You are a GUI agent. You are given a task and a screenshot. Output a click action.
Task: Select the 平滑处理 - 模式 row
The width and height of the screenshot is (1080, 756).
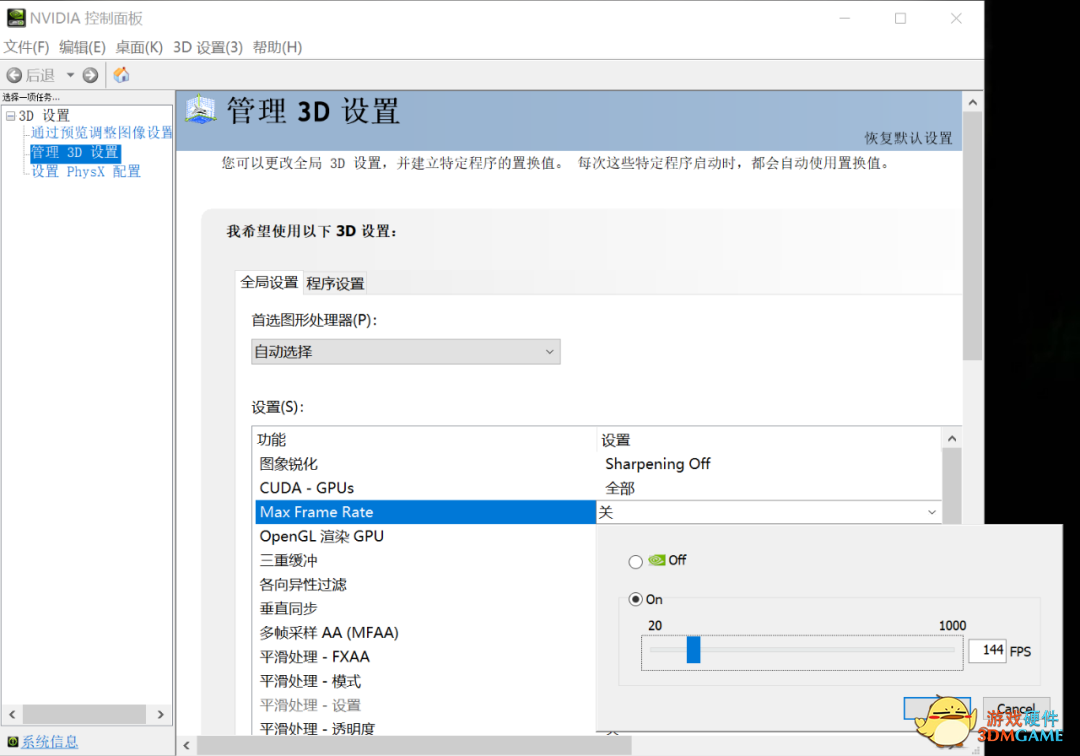(426, 681)
